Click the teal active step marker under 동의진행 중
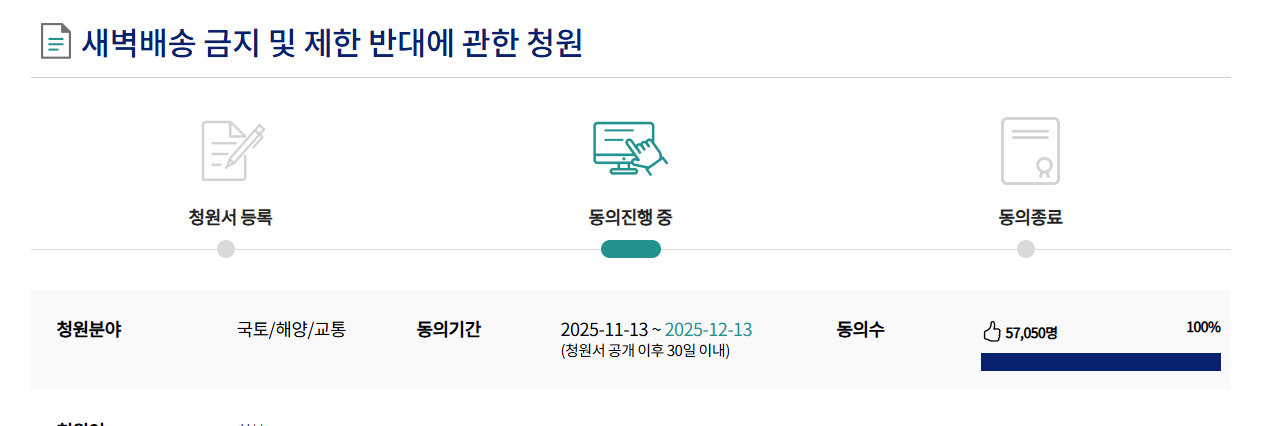 click(x=630, y=249)
